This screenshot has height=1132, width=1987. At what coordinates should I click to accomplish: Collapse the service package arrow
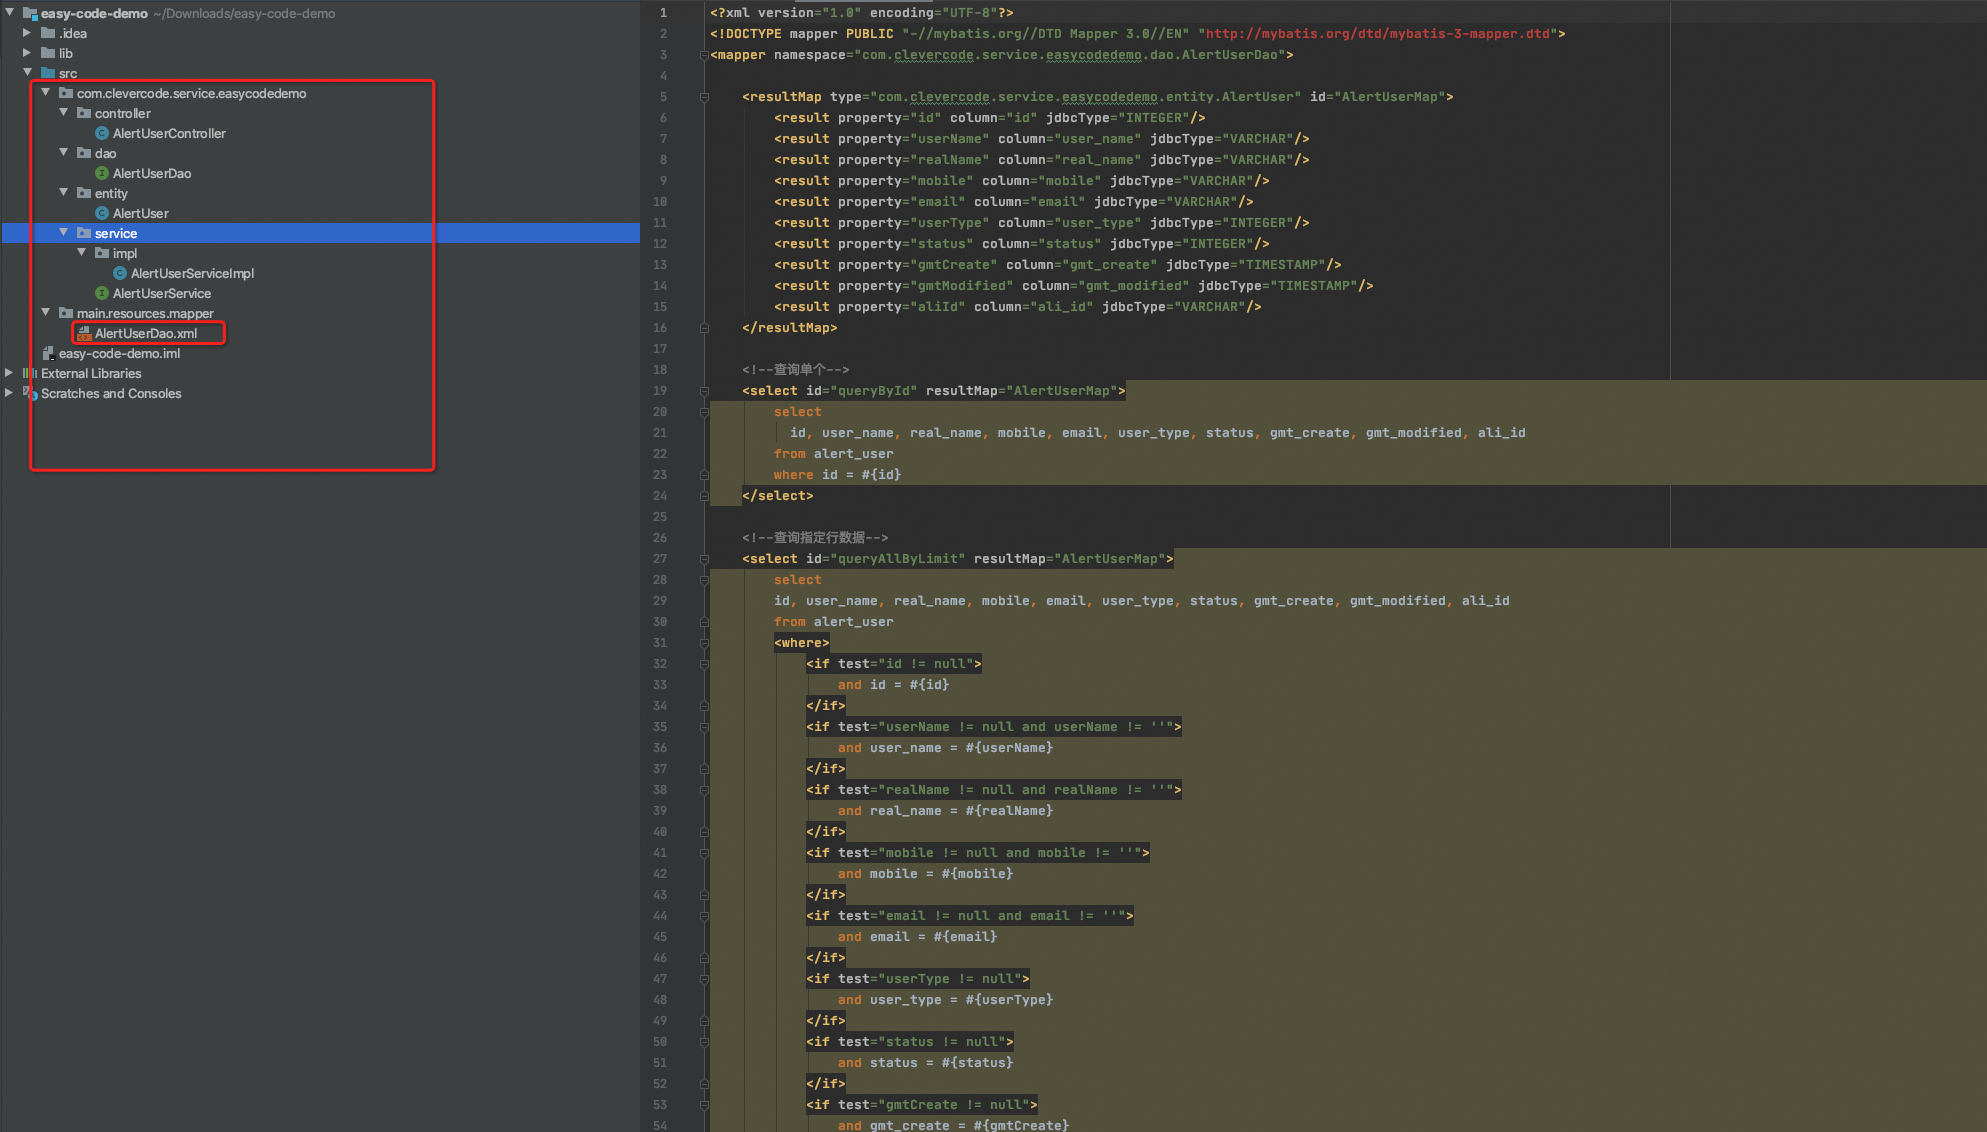[x=64, y=233]
